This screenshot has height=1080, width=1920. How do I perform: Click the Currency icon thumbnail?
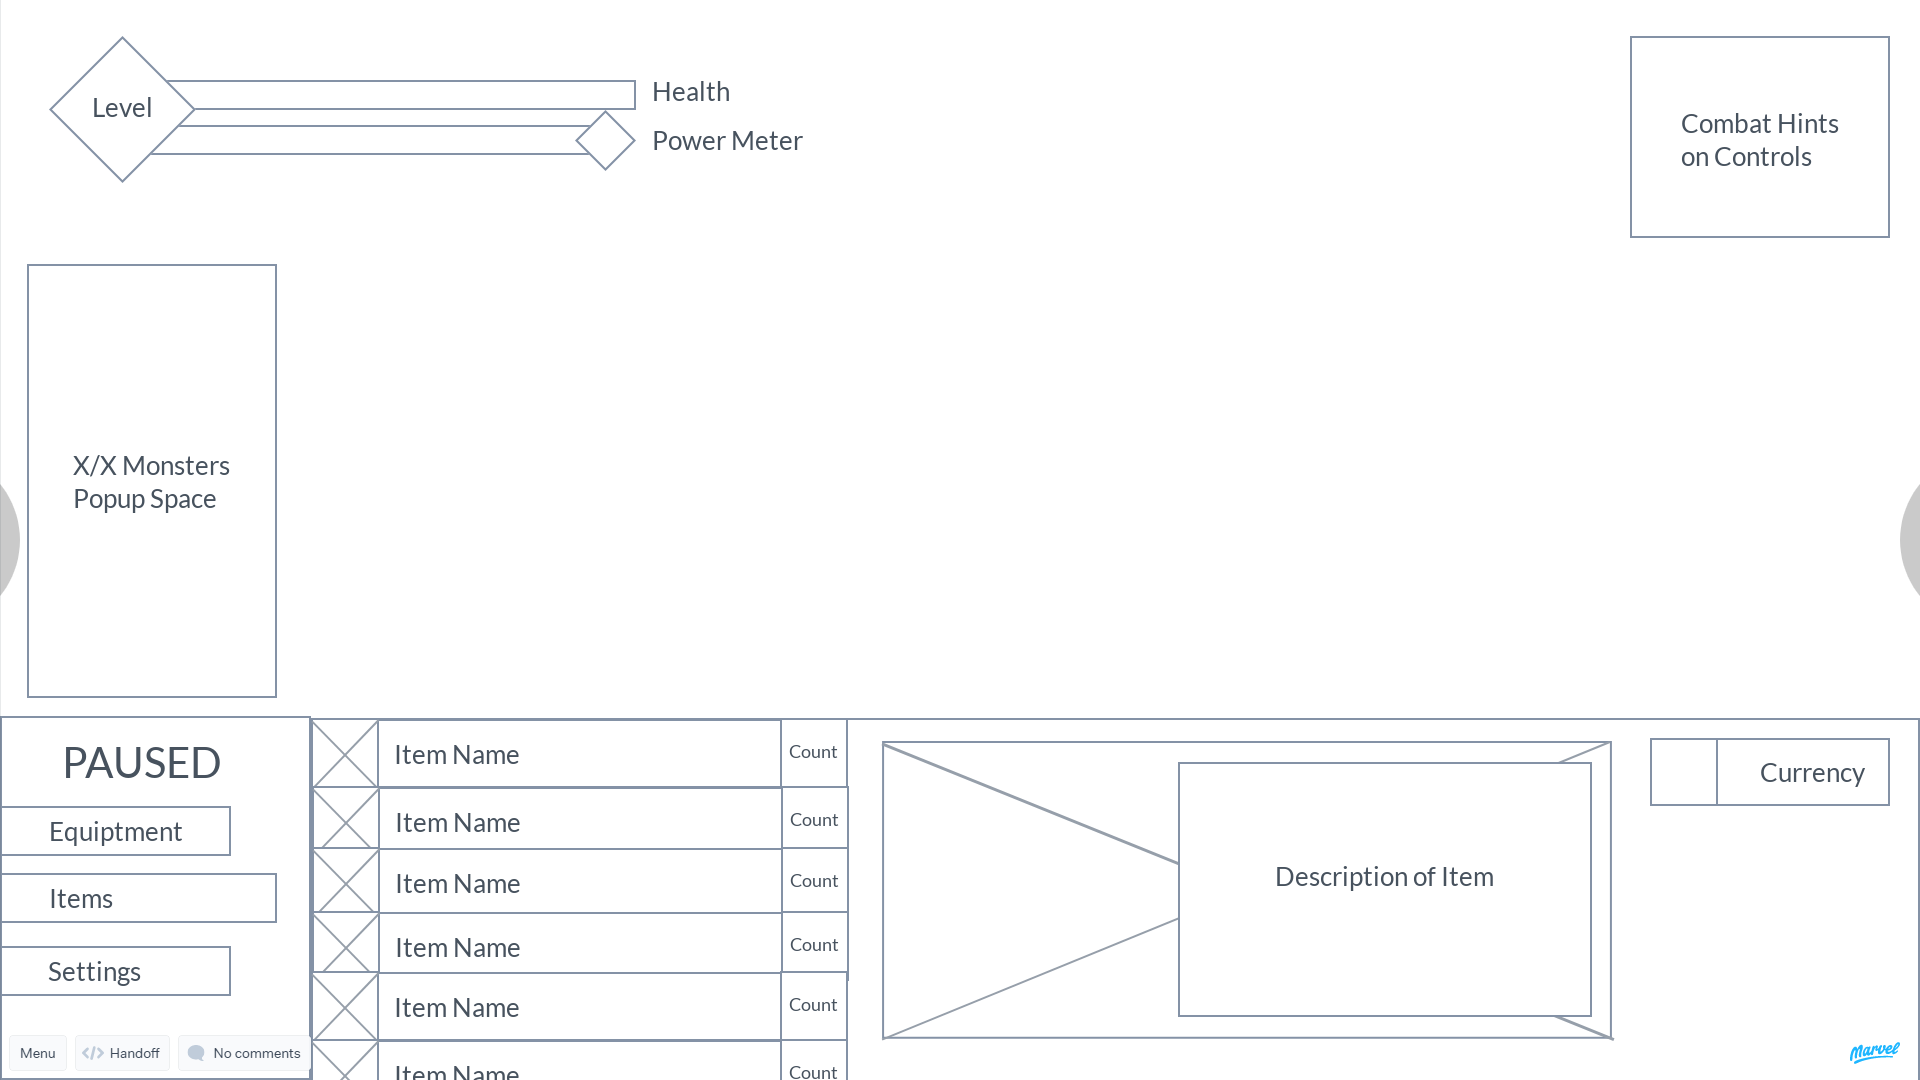point(1683,773)
